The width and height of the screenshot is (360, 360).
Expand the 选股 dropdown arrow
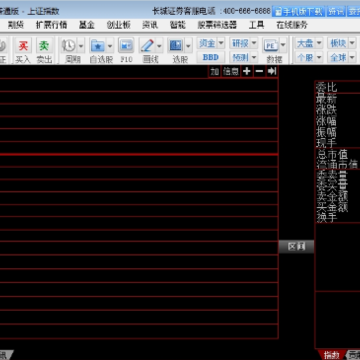188,46
